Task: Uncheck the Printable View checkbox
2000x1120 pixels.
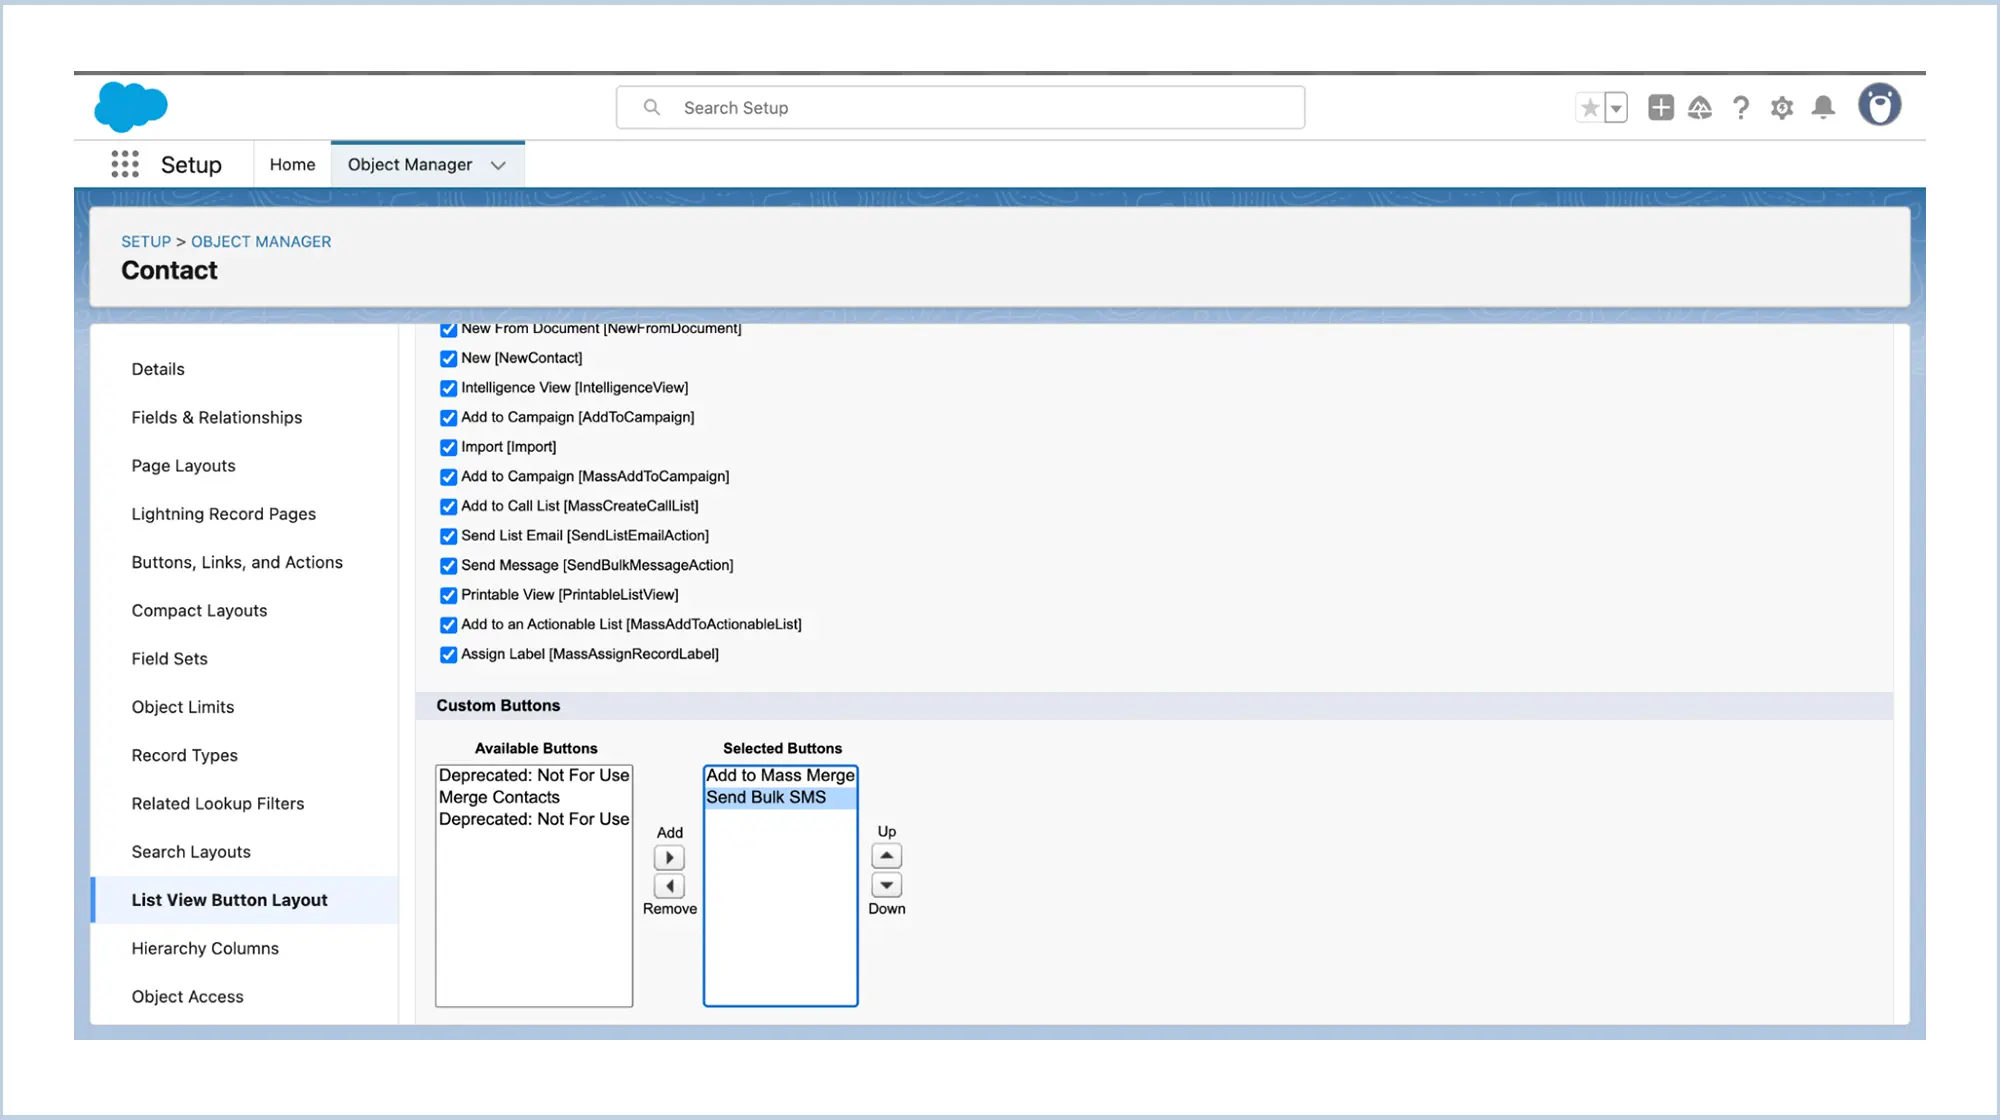Action: 449,595
